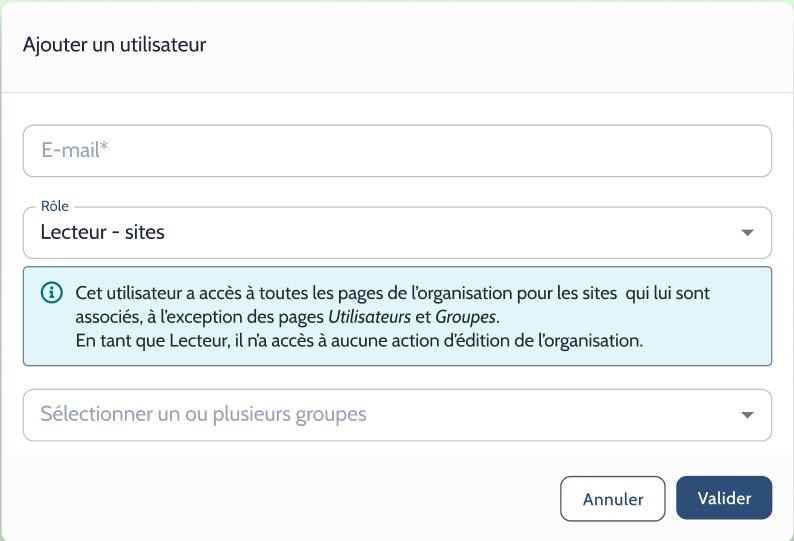Click the groups placeholder text
This screenshot has height=541, width=794.
coord(204,414)
